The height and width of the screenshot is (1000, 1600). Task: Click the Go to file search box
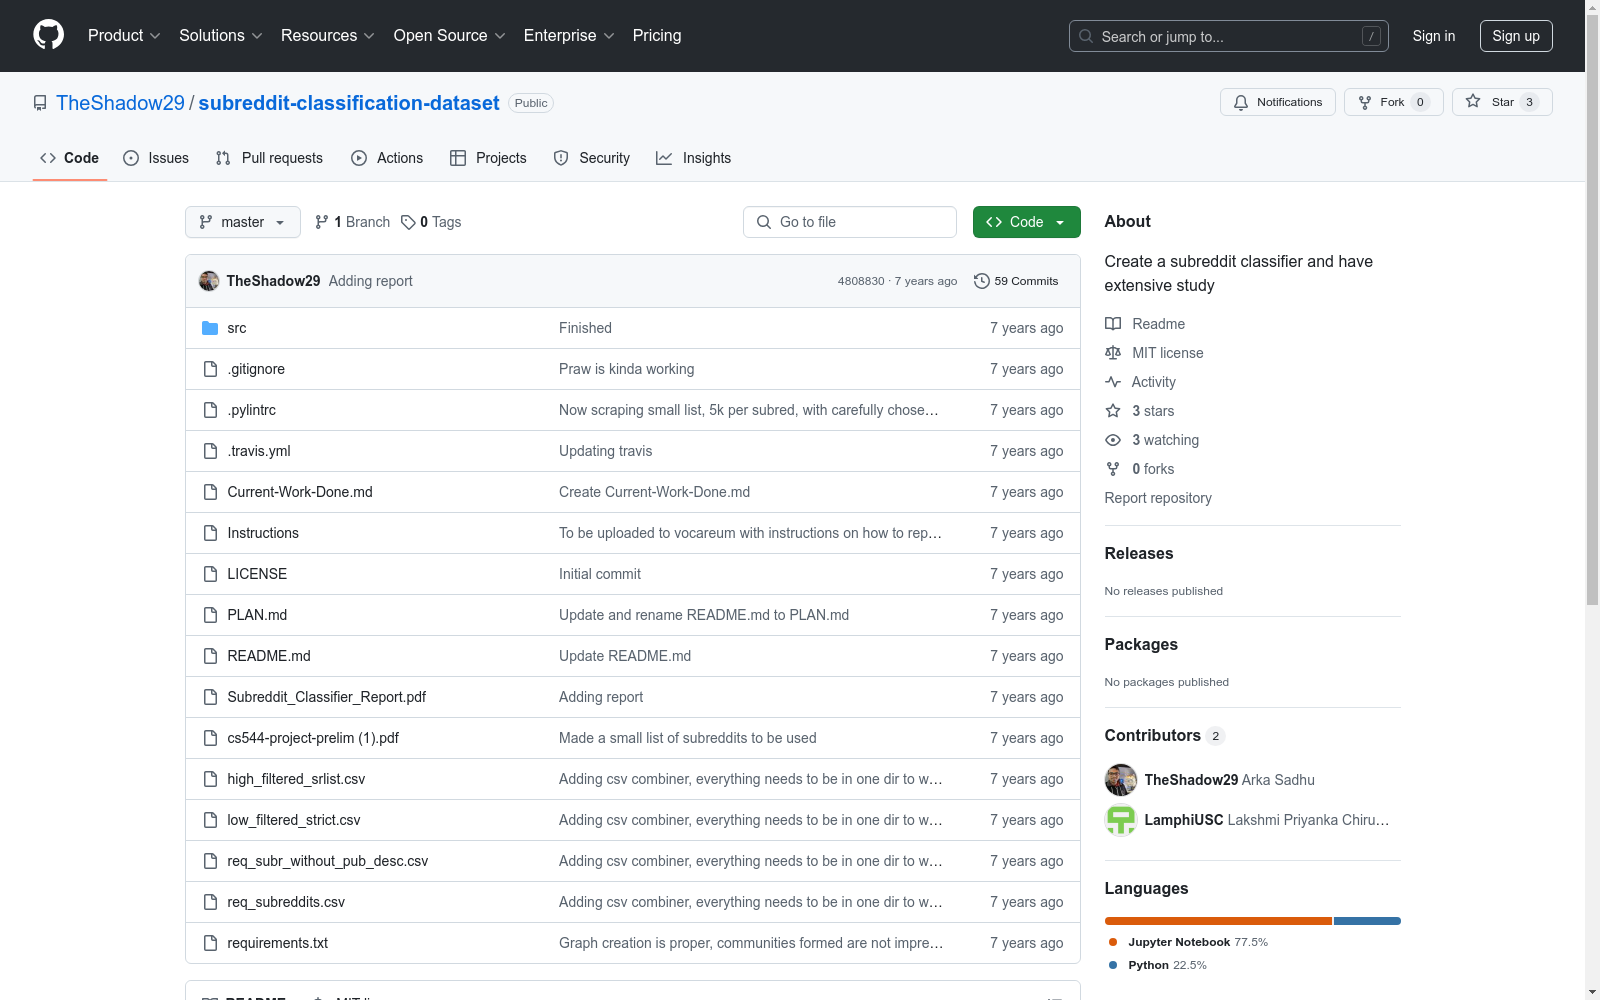point(850,222)
